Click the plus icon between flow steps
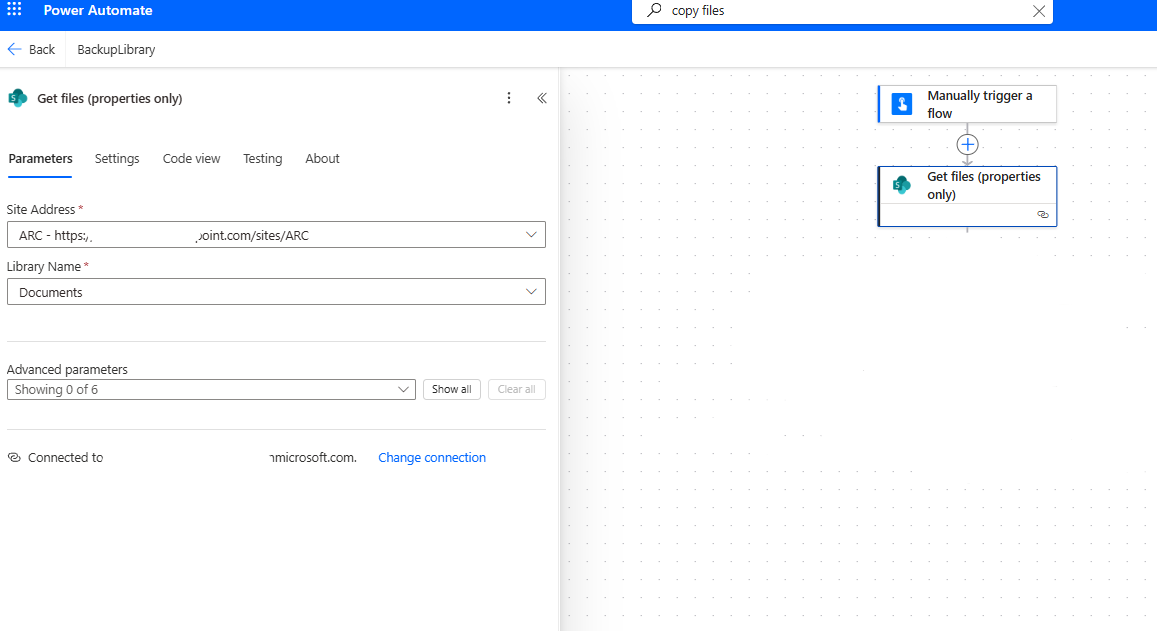This screenshot has width=1157, height=631. pos(967,144)
